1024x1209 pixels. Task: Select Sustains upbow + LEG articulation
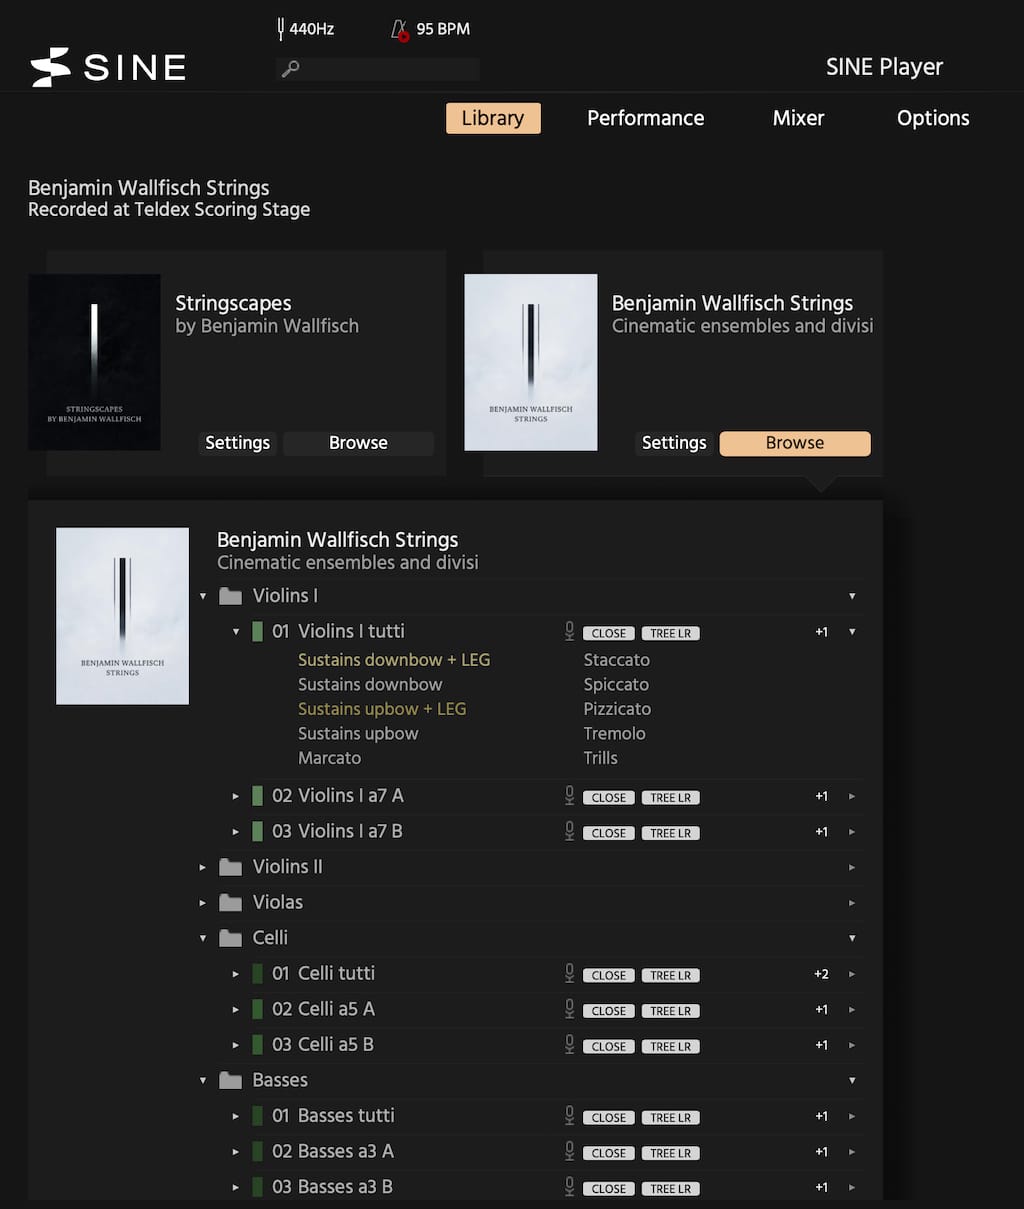pos(382,709)
